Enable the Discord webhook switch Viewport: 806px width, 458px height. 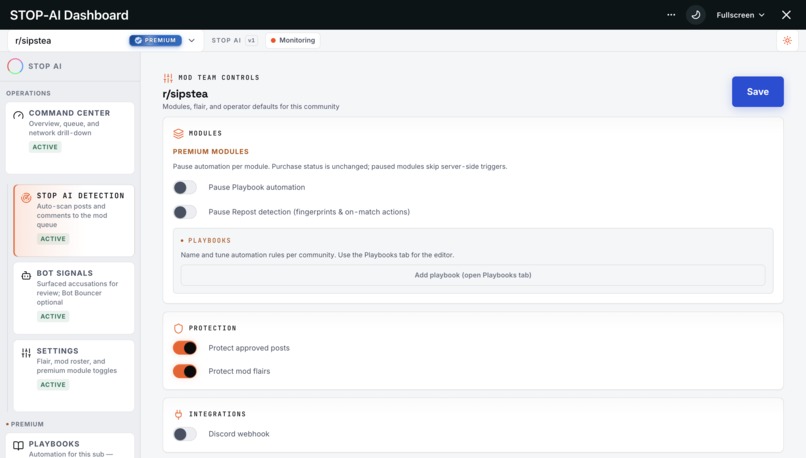pos(185,434)
